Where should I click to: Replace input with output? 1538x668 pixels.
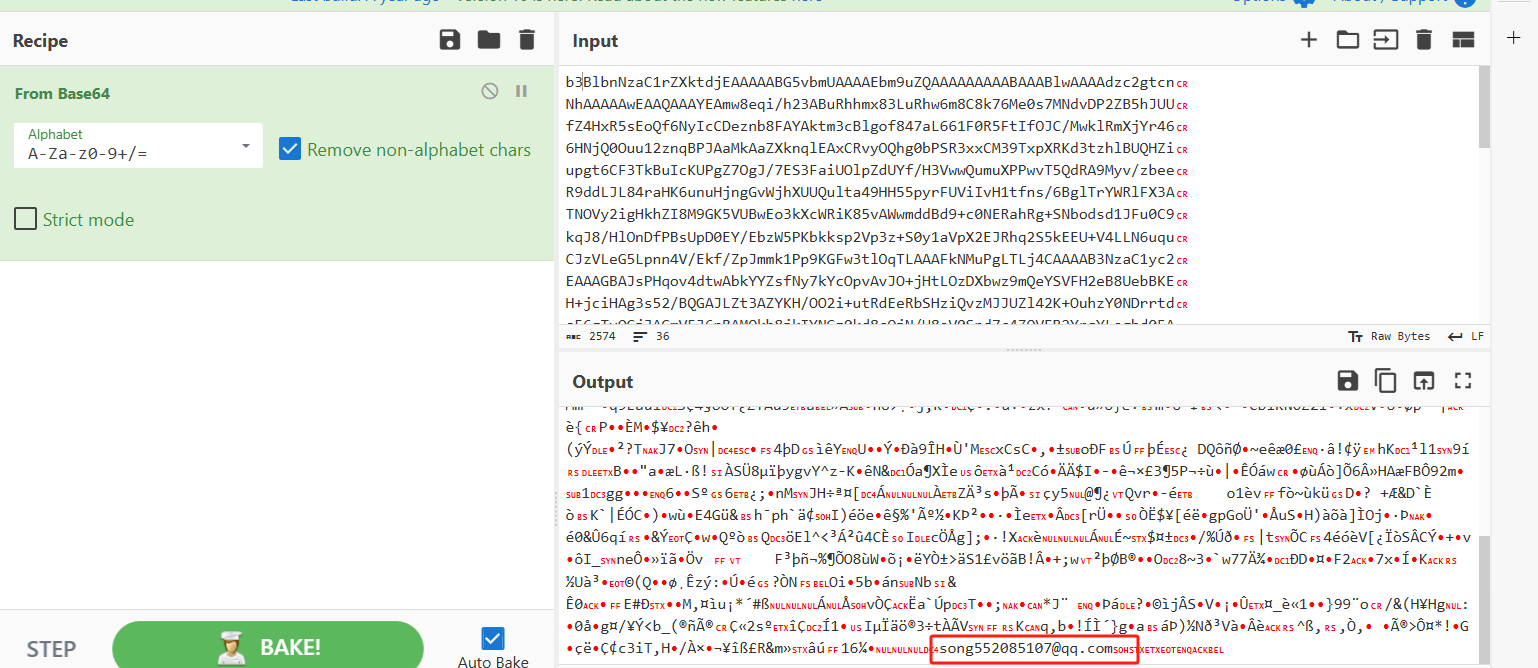pyautogui.click(x=1423, y=380)
